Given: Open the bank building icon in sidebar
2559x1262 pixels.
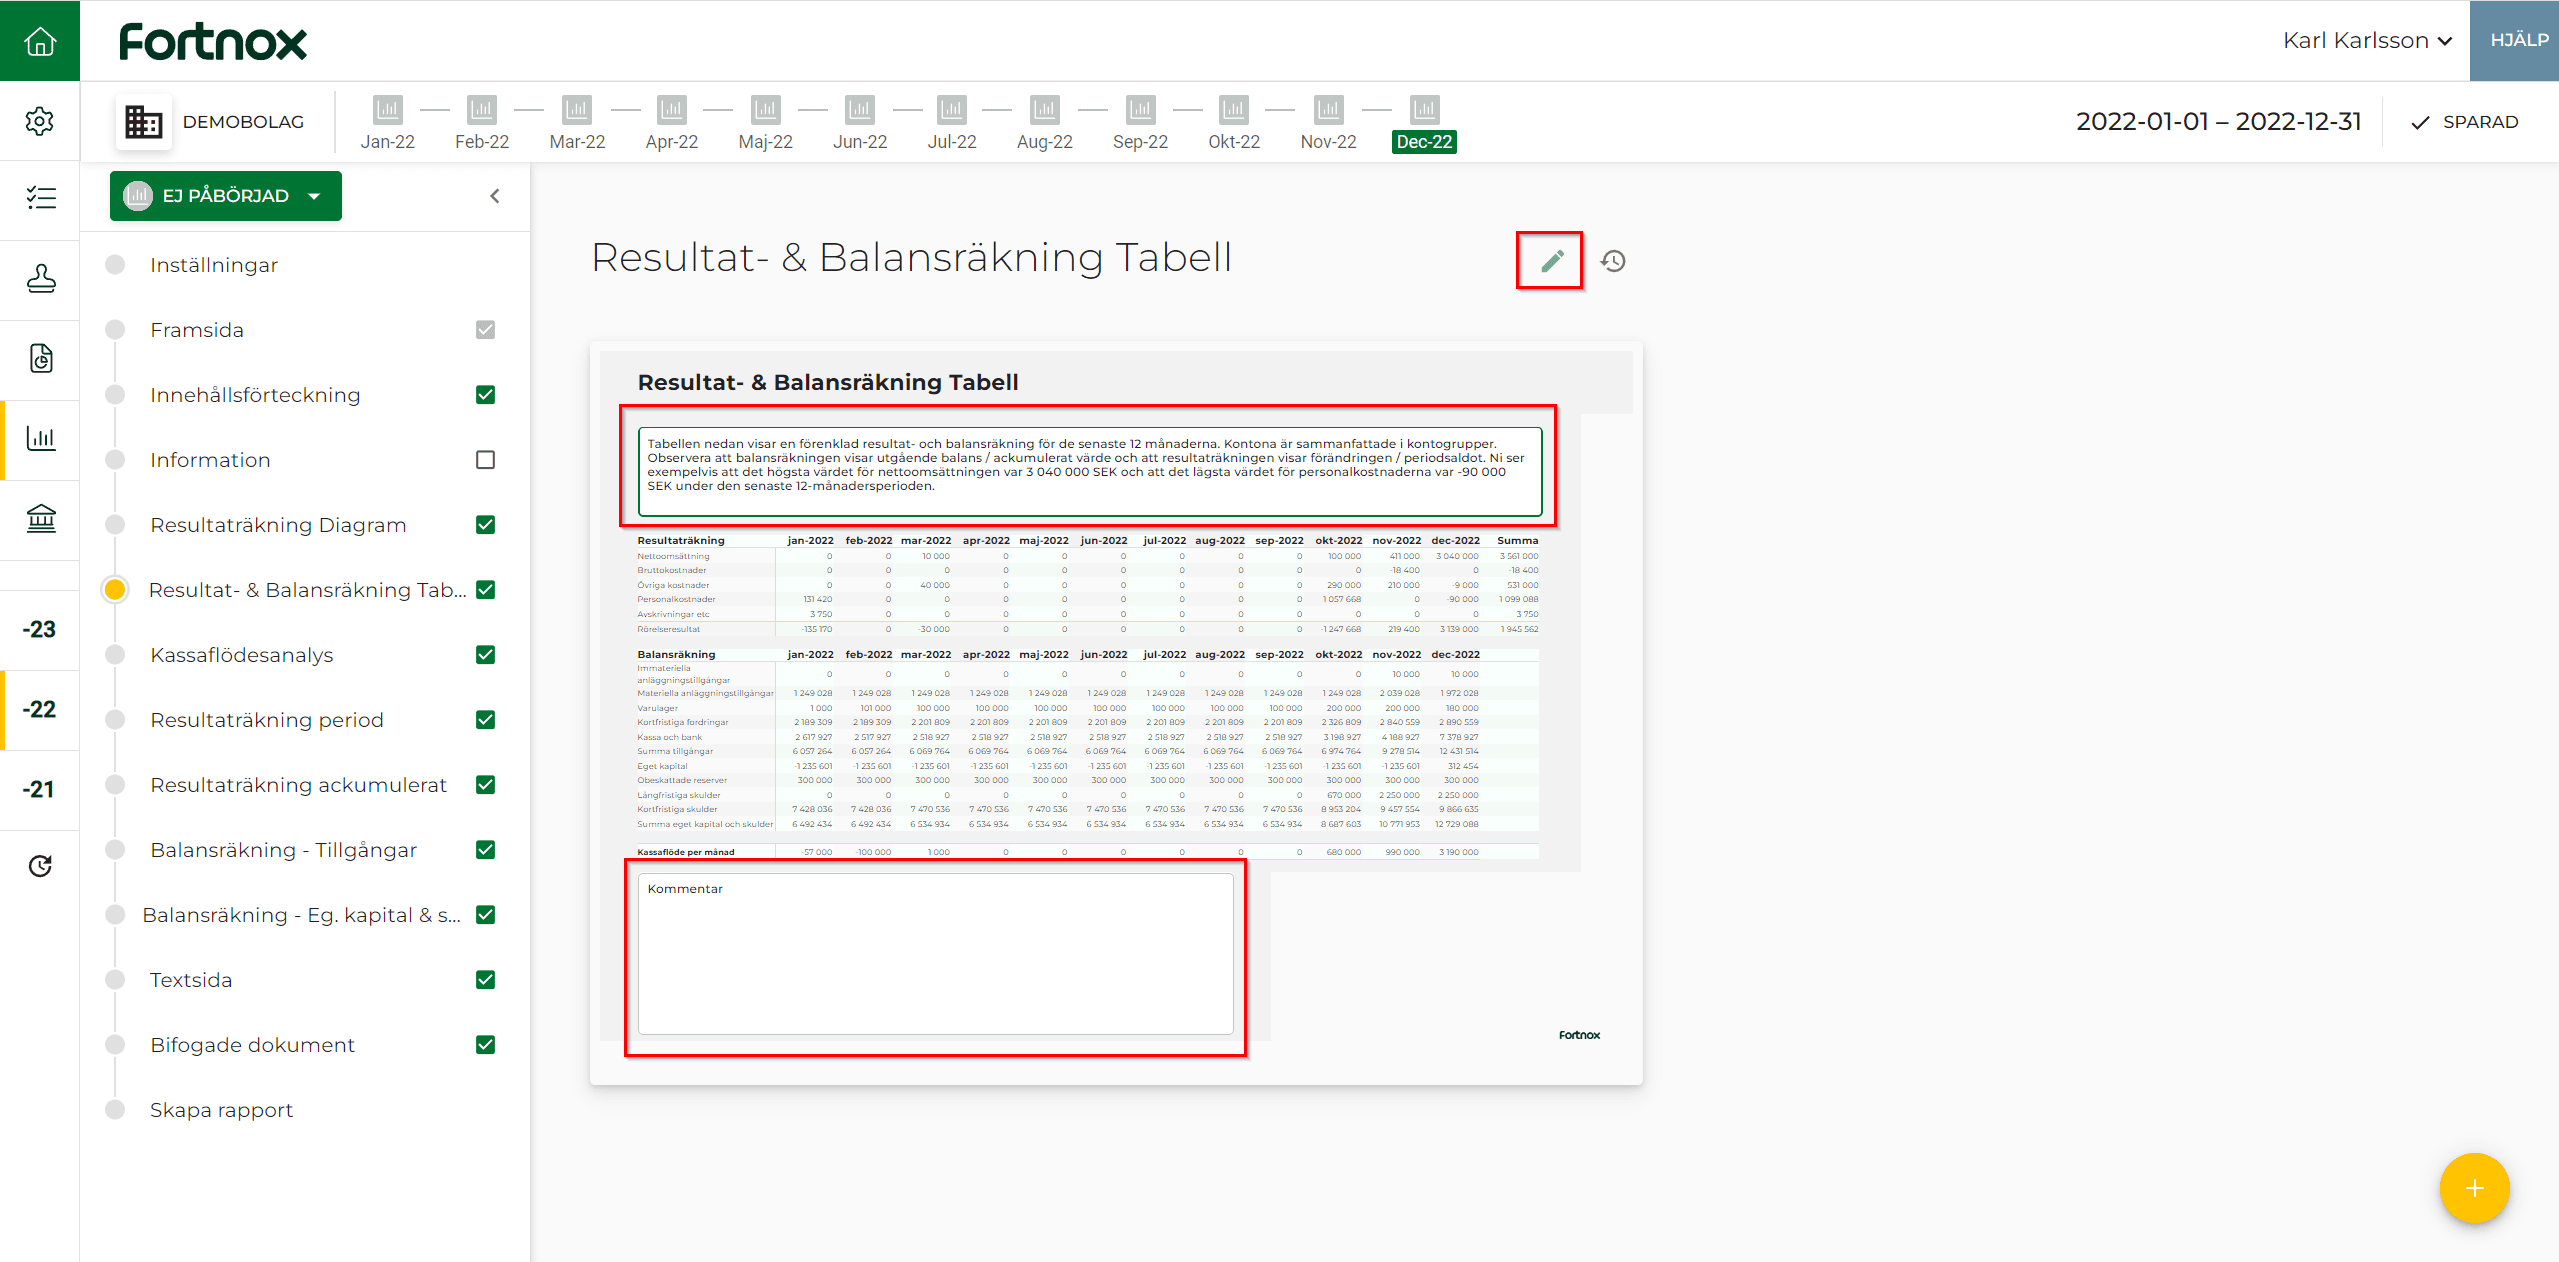Looking at the screenshot, I should tap(40, 518).
